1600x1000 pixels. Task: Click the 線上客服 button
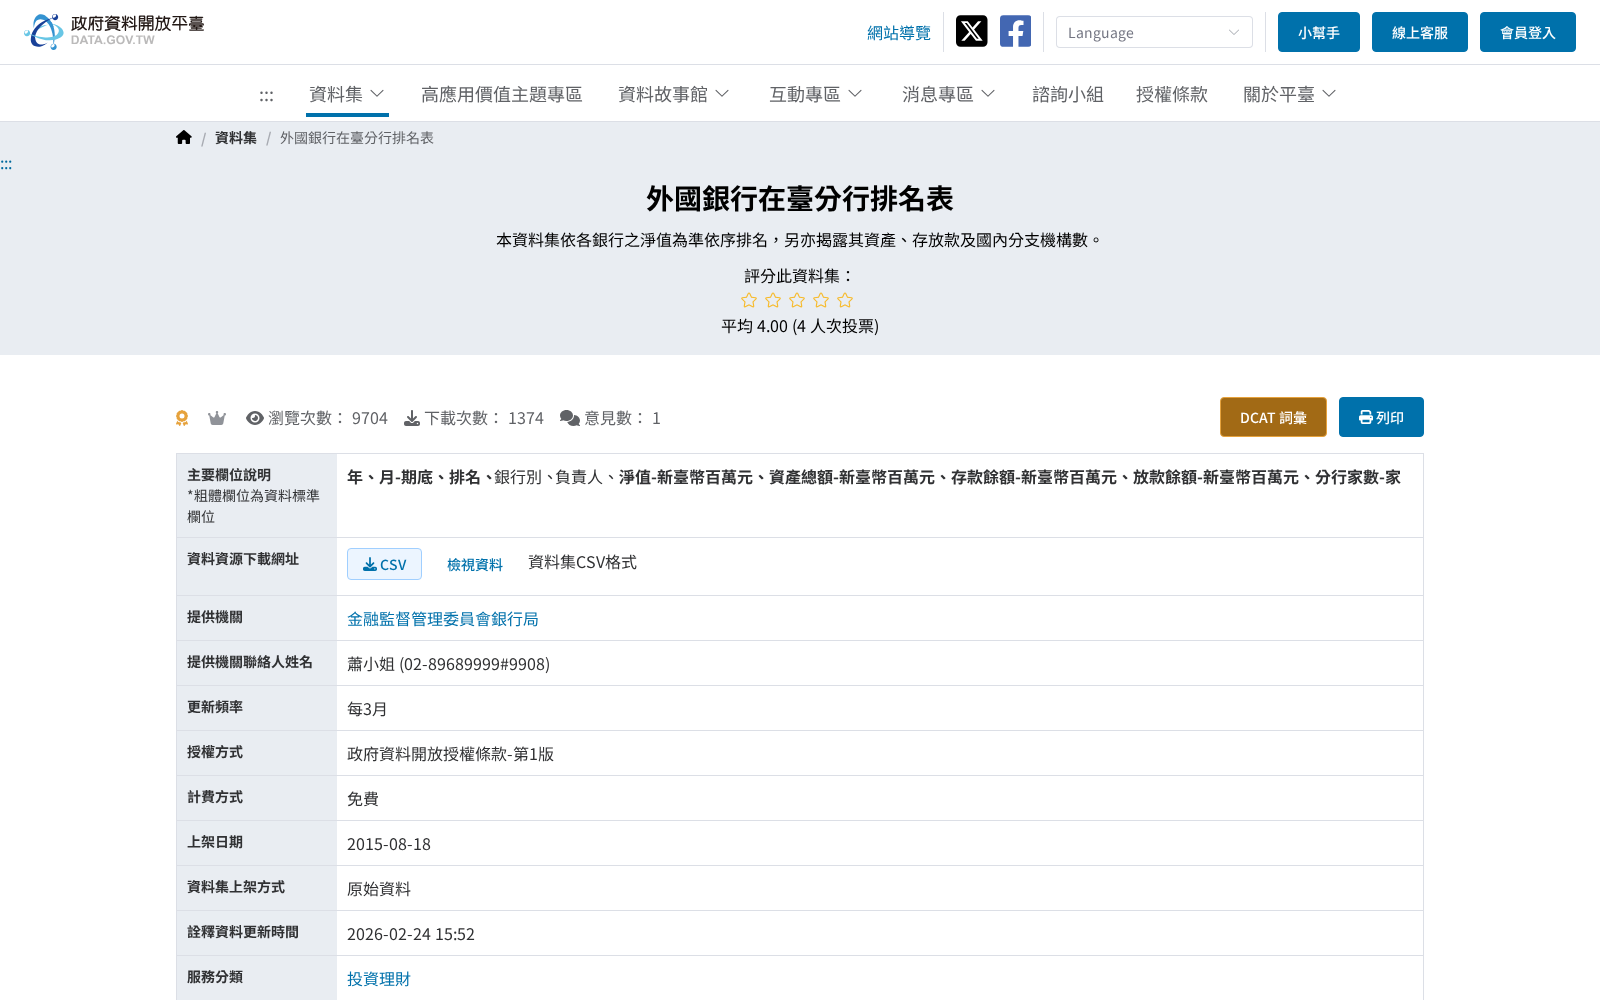(x=1420, y=32)
